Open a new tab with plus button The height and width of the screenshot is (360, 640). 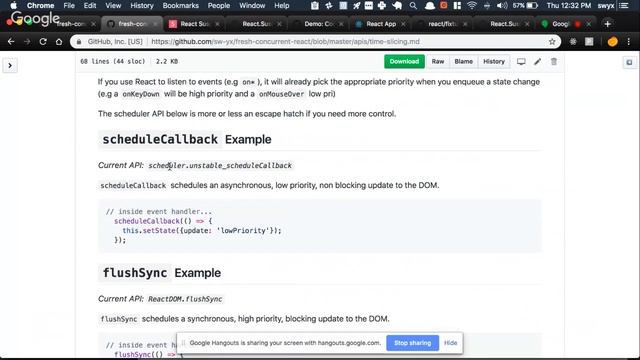tap(607, 24)
